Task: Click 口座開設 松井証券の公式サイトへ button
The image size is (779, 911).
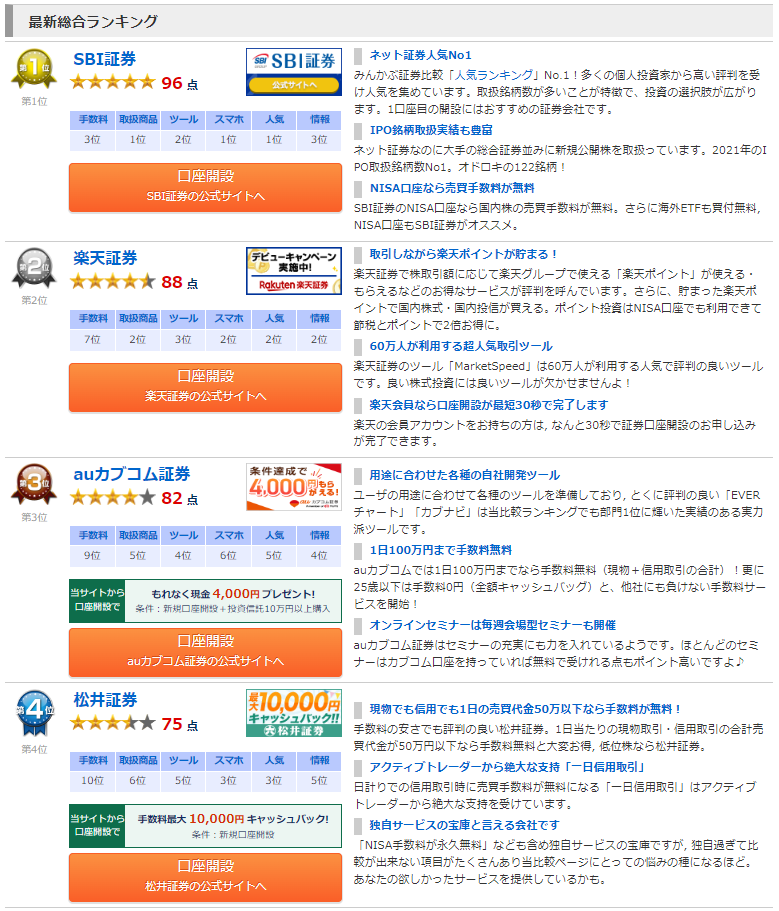Action: (205, 877)
